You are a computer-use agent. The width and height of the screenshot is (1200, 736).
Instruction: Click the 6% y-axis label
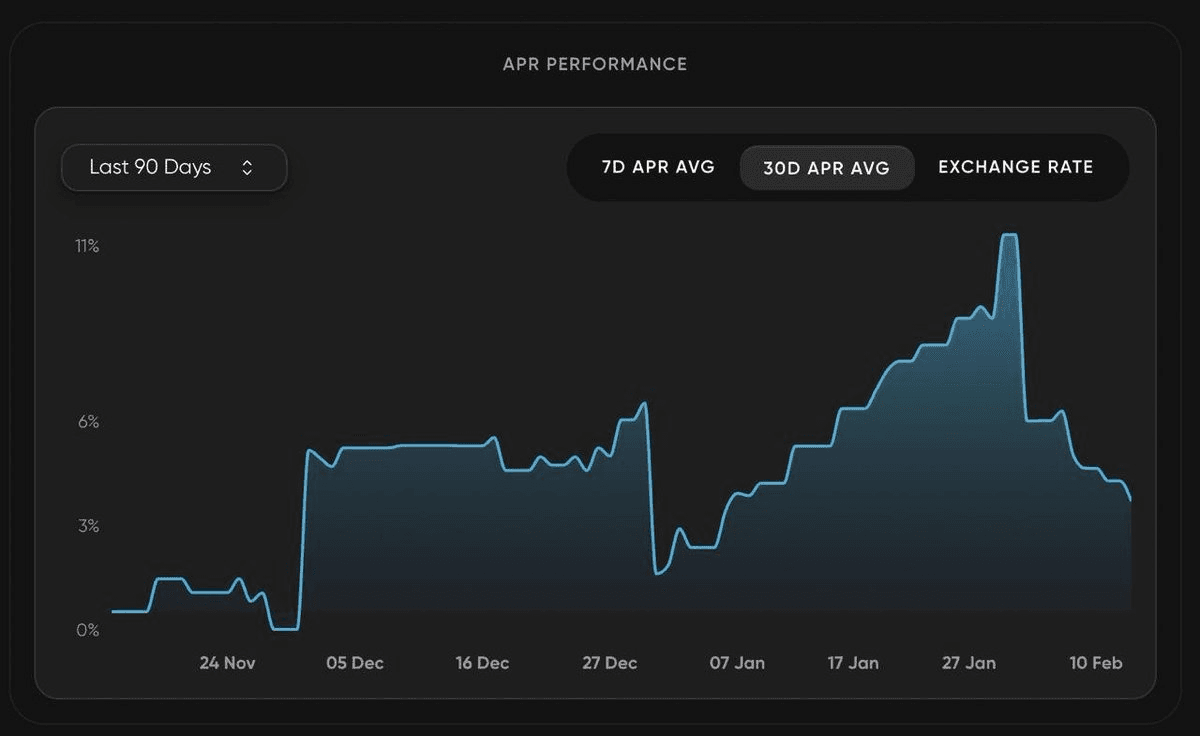click(88, 422)
